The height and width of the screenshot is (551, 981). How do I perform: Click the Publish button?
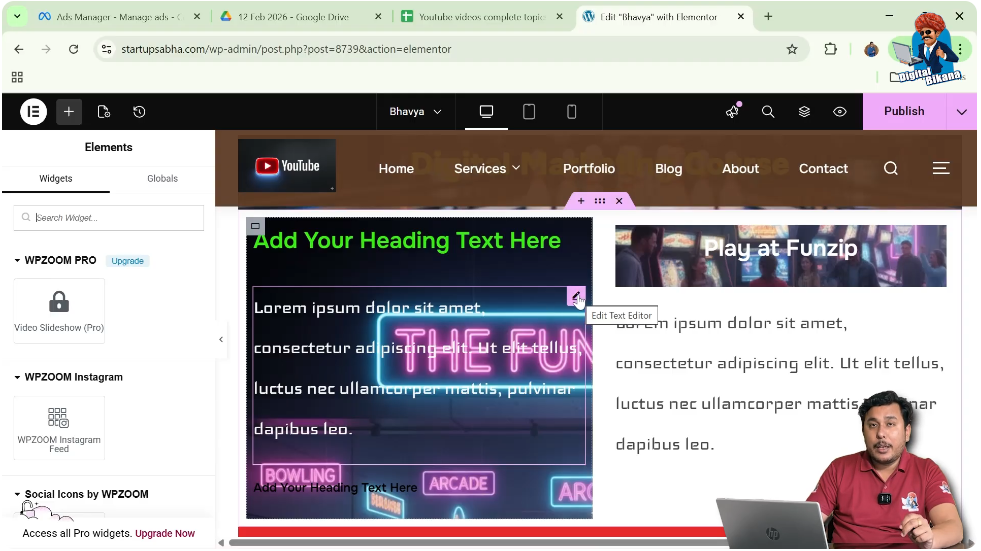pyautogui.click(x=903, y=112)
